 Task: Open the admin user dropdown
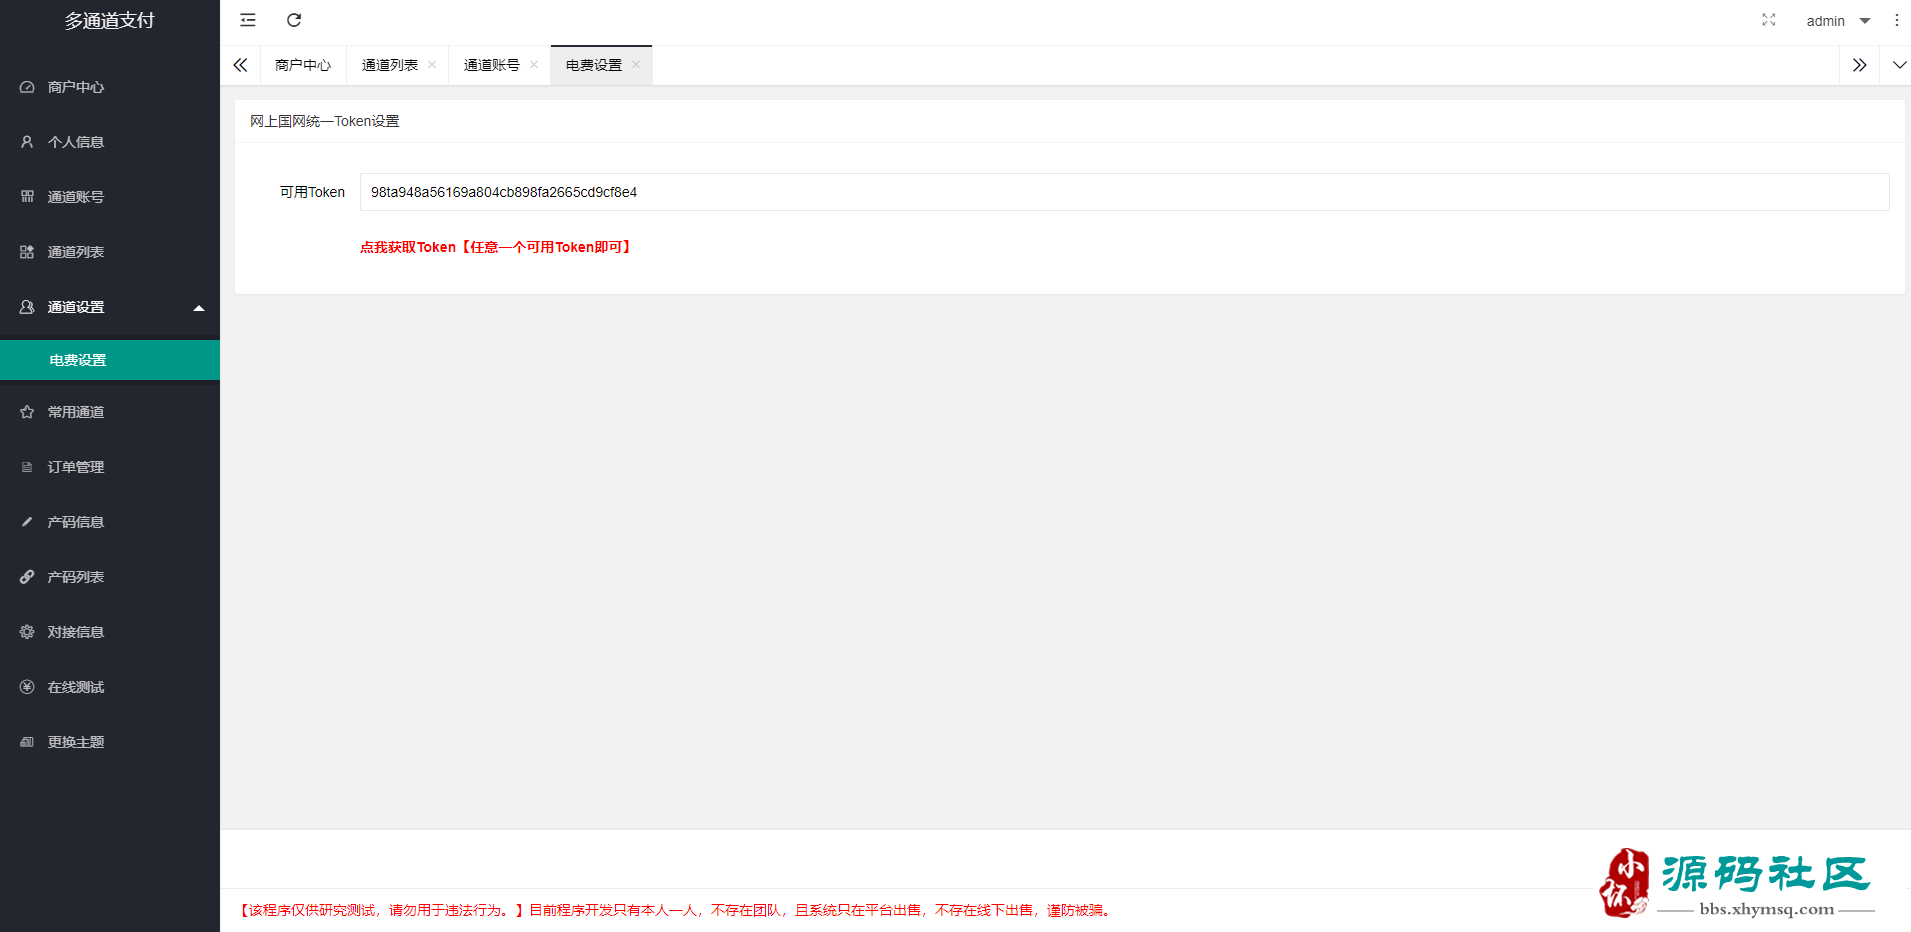pyautogui.click(x=1837, y=21)
